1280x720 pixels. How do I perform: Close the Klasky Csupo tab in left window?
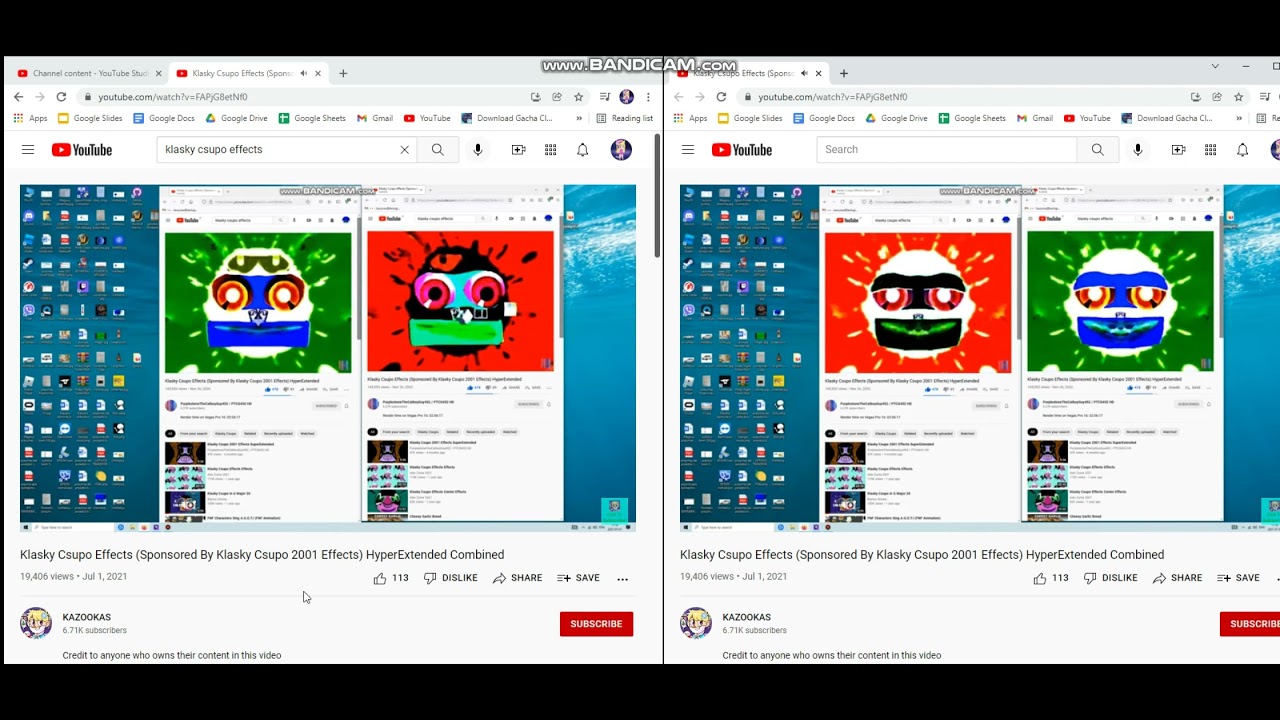pyautogui.click(x=319, y=73)
